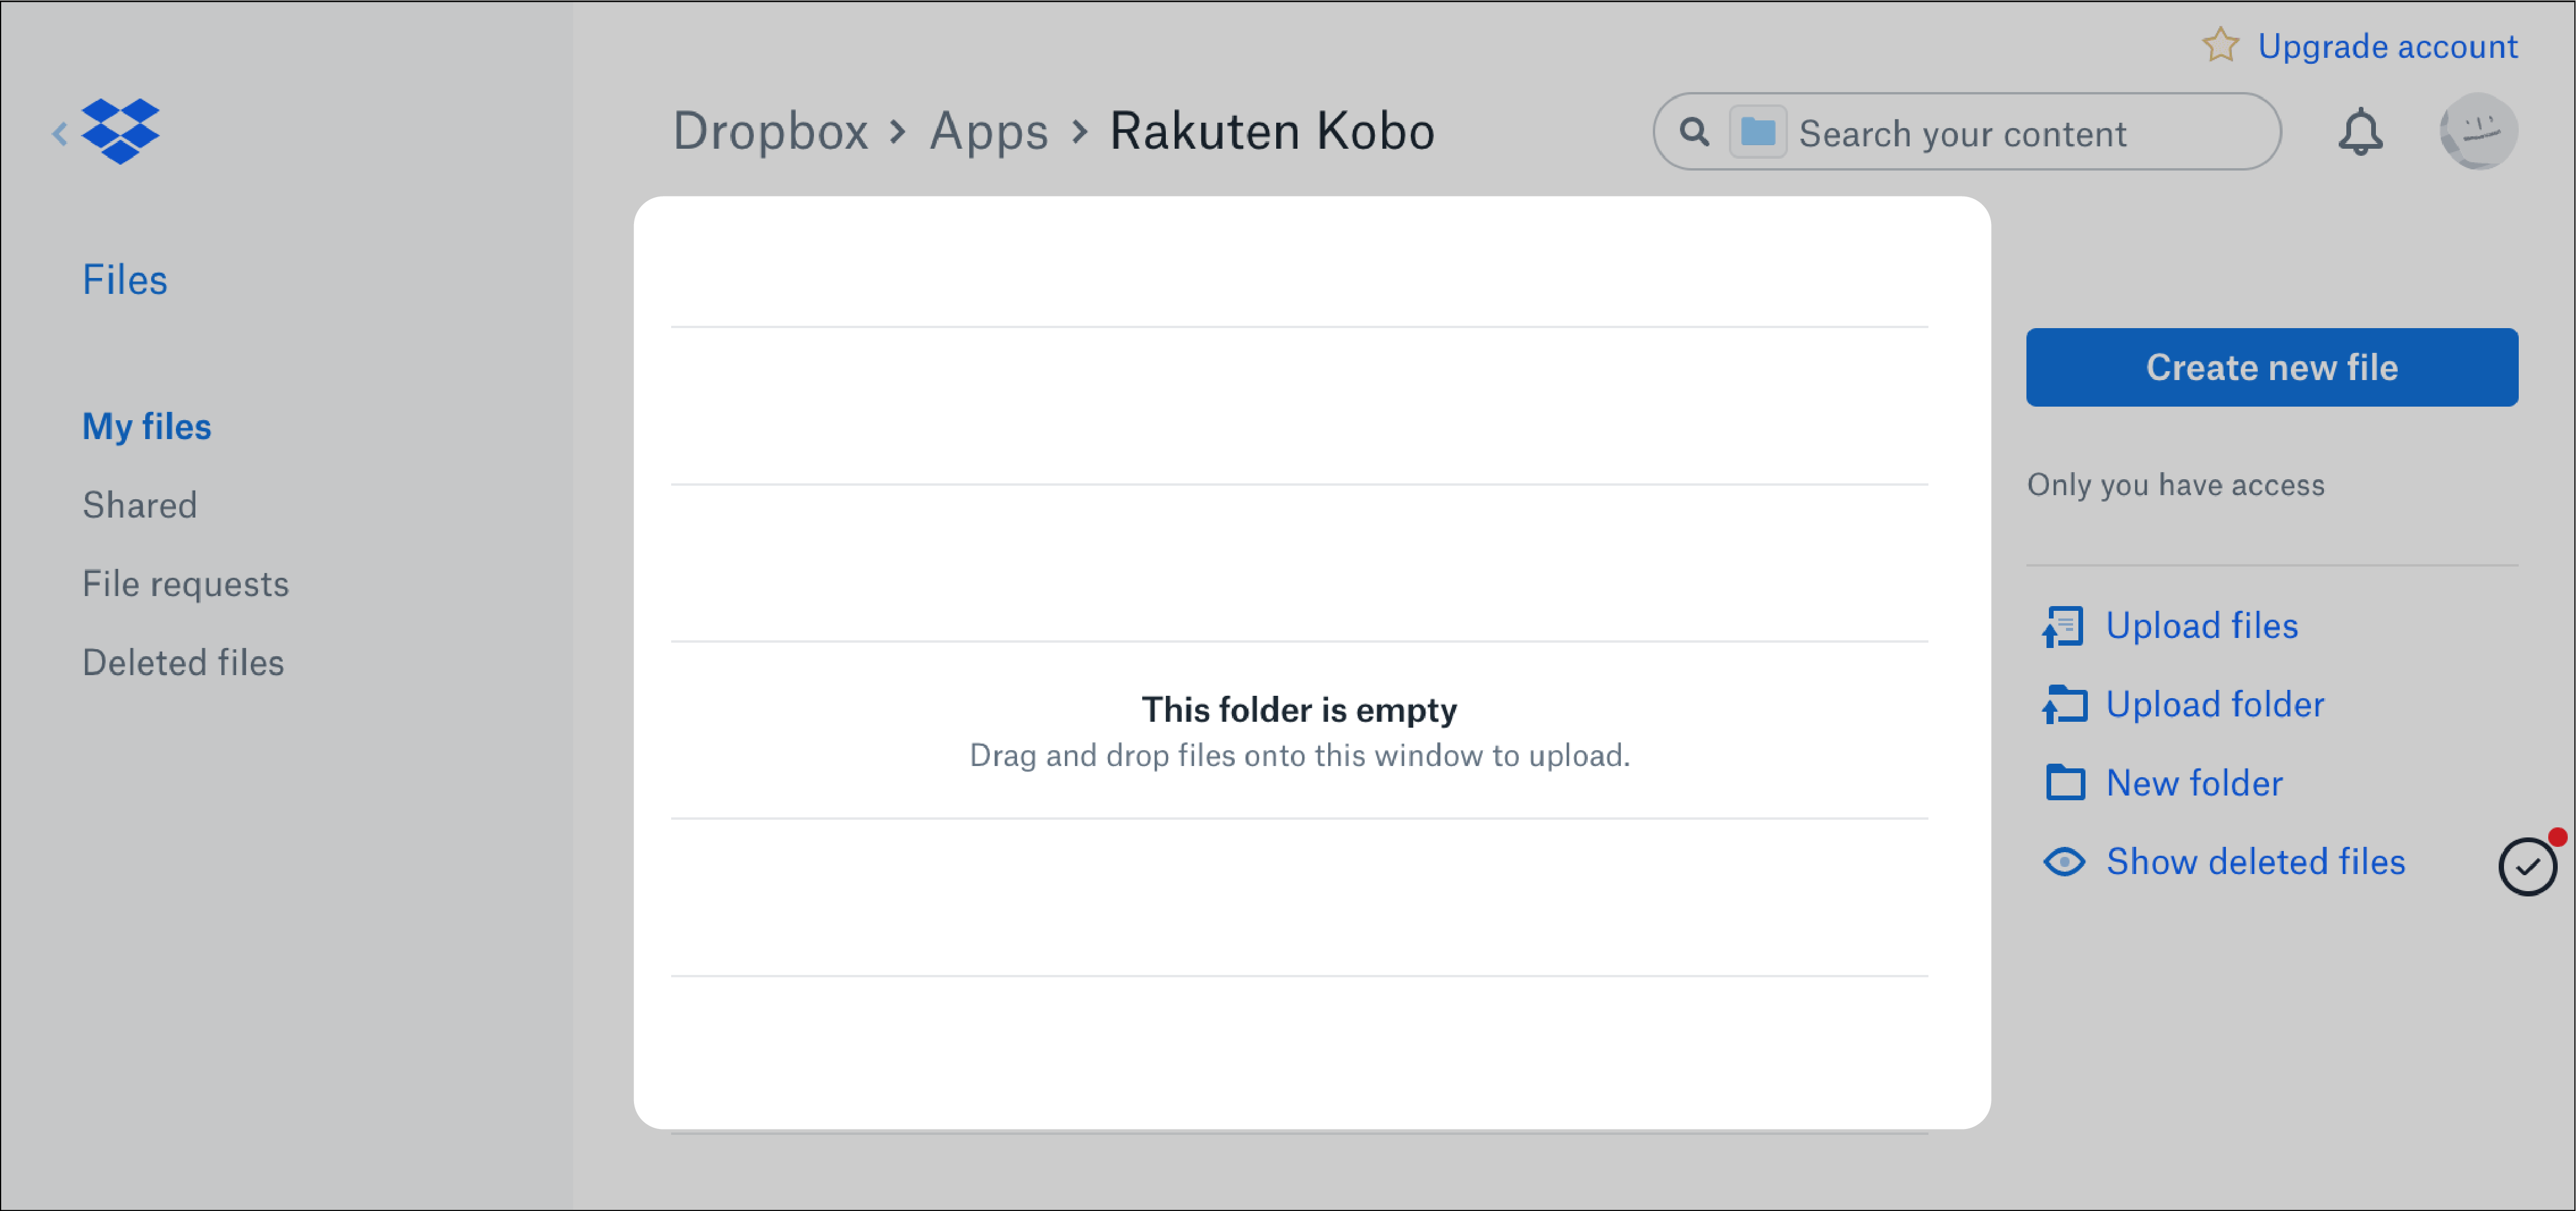The height and width of the screenshot is (1211, 2576).
Task: Click the Upload files icon
Action: point(2064,626)
